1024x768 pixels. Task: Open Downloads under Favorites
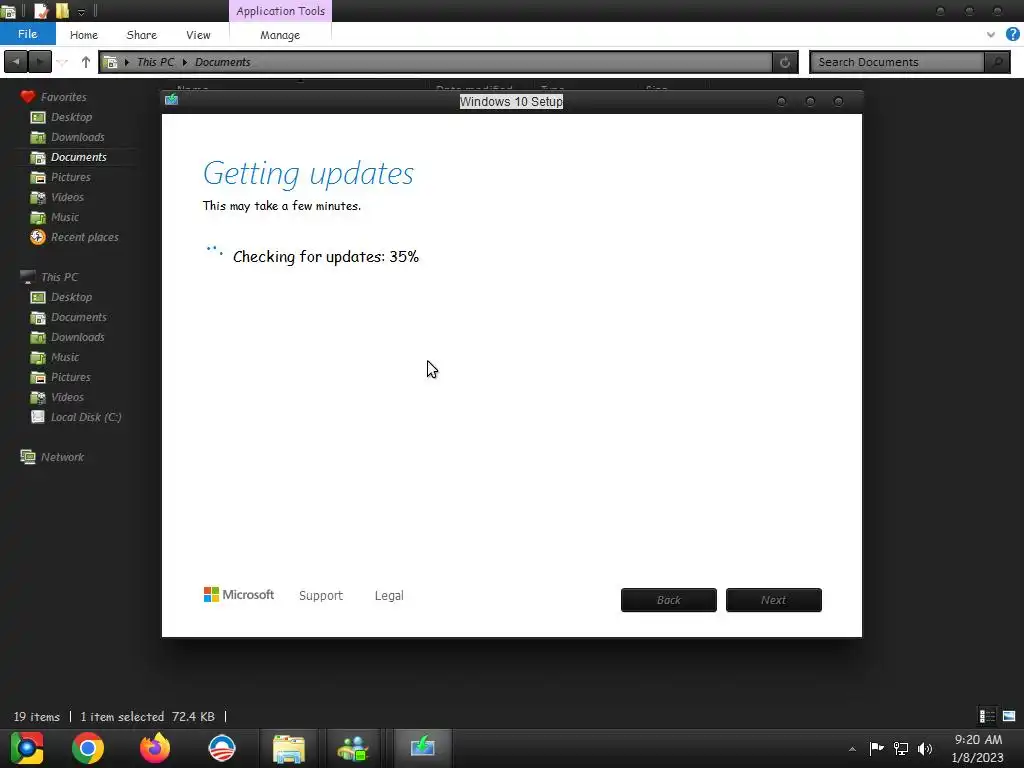coord(78,137)
